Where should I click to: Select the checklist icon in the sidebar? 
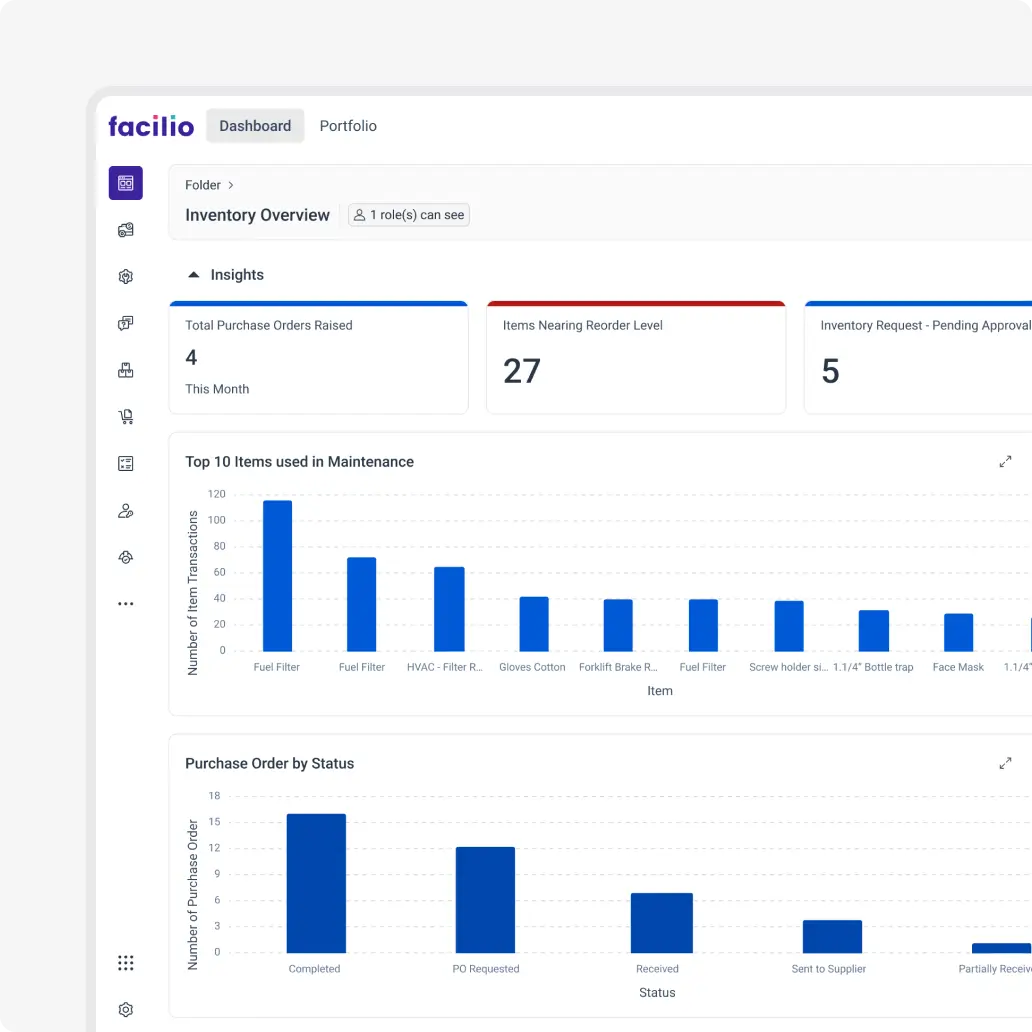[126, 464]
